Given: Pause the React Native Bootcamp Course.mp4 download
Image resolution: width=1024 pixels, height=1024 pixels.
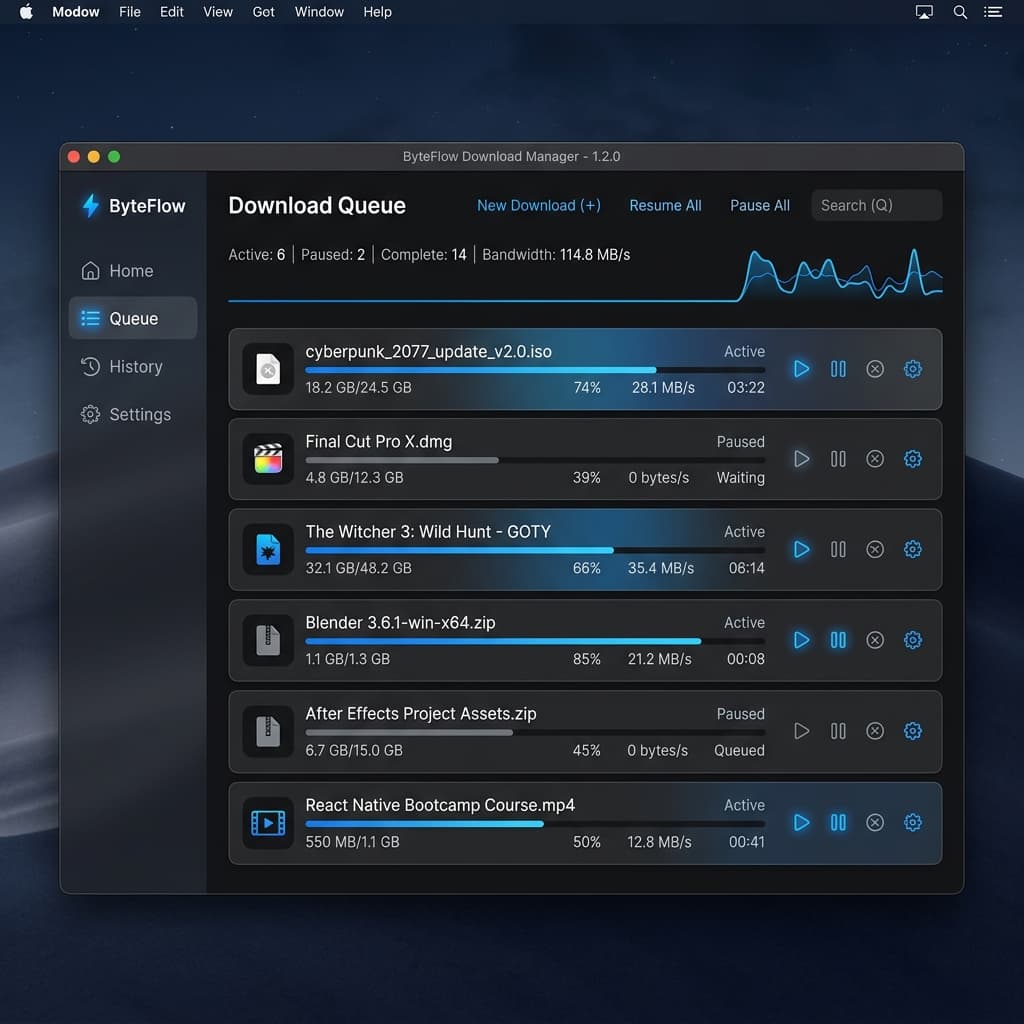Looking at the screenshot, I should click(x=838, y=822).
